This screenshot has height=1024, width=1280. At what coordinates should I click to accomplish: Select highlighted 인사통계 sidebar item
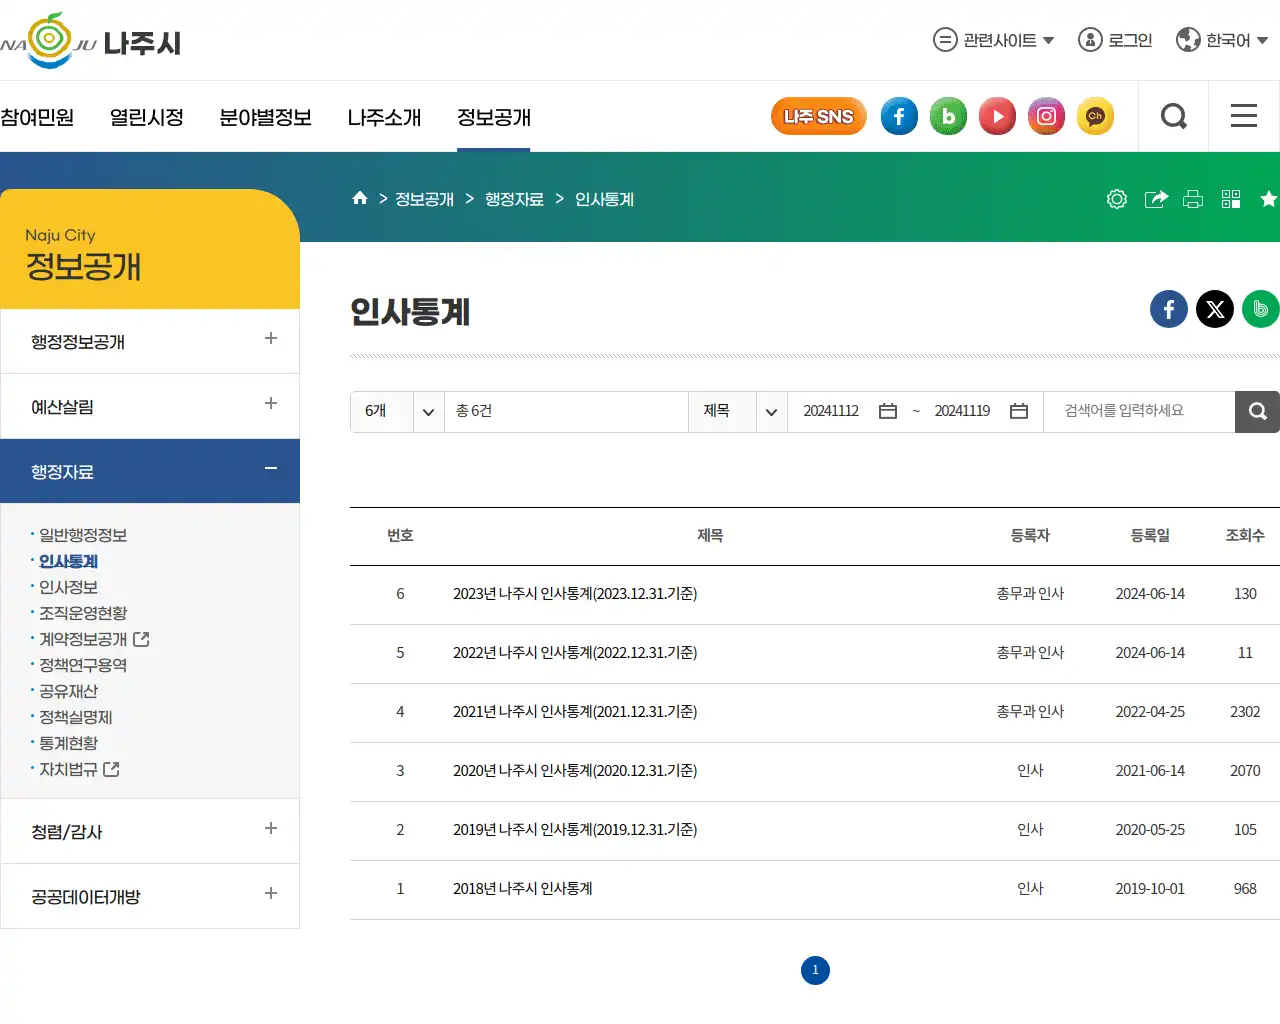pyautogui.click(x=68, y=561)
